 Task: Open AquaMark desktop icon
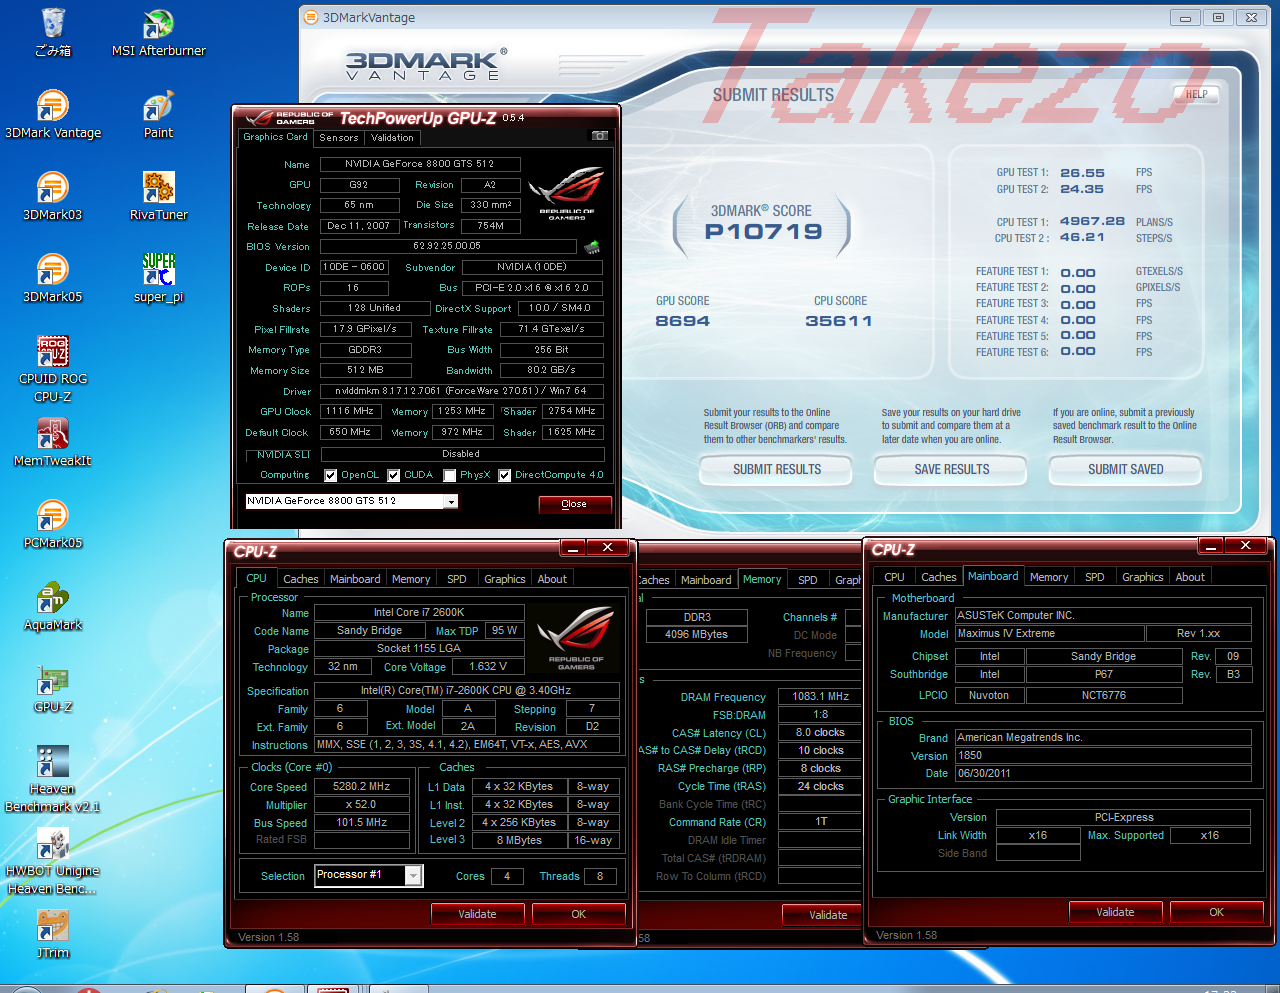click(53, 605)
